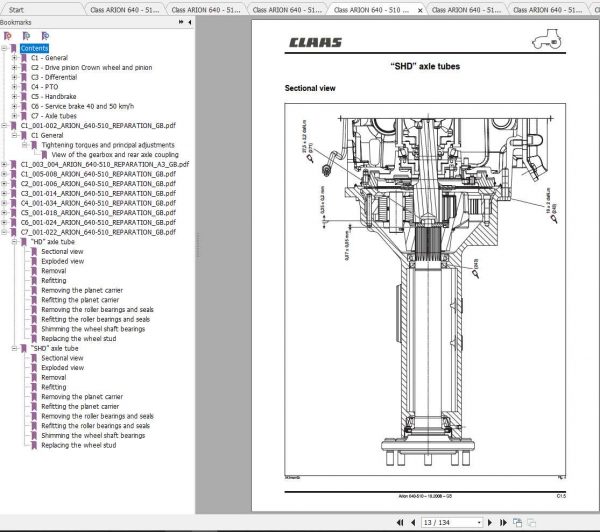Click the bookmark icon beside C1 General
The height and width of the screenshot is (532, 600).
click(x=24, y=135)
